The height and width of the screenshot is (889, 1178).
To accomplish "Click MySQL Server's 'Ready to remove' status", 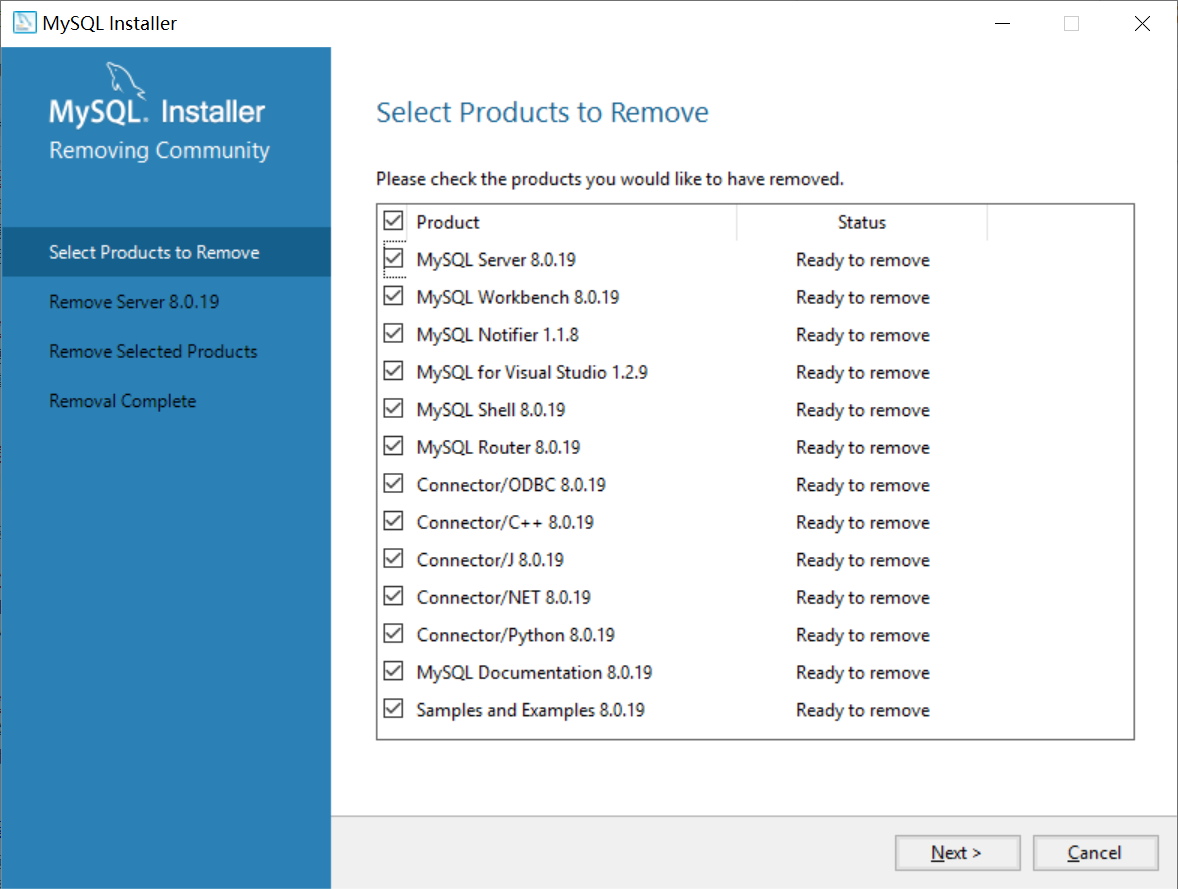I will point(862,260).
